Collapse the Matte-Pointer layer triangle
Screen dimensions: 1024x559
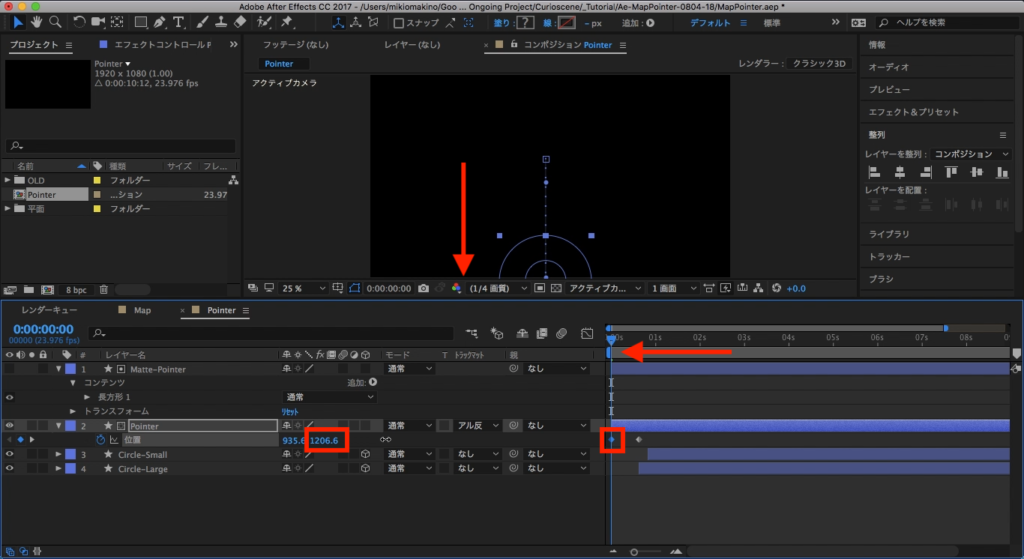(58, 369)
